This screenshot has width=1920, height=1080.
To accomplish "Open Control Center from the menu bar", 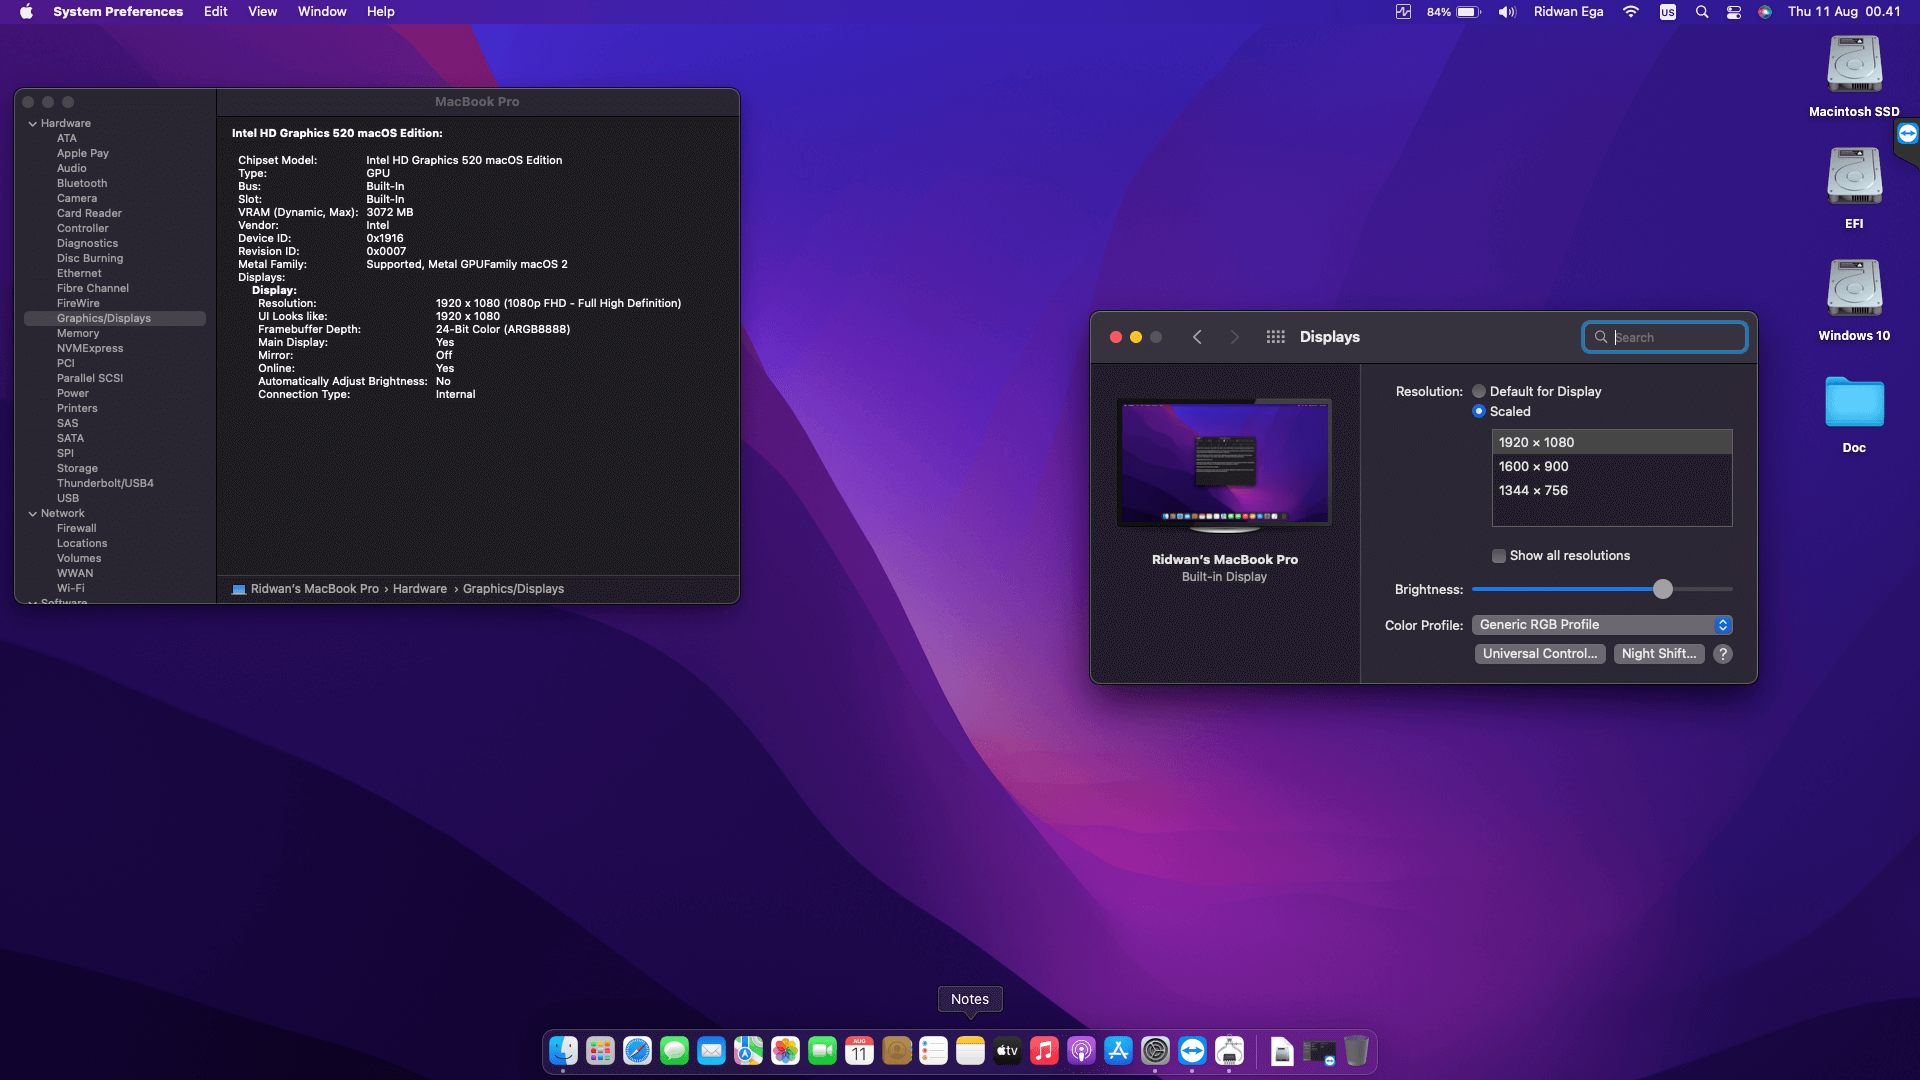I will (x=1734, y=12).
